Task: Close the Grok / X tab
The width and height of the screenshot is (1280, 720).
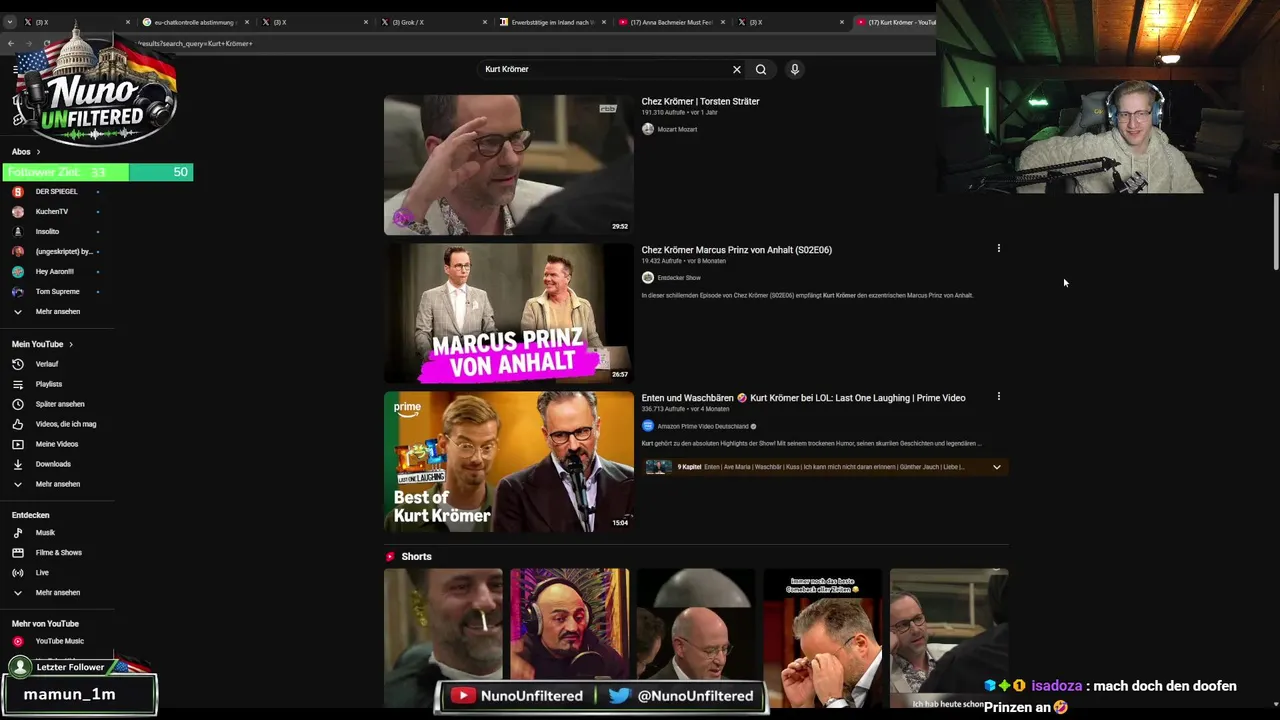Action: point(485,22)
